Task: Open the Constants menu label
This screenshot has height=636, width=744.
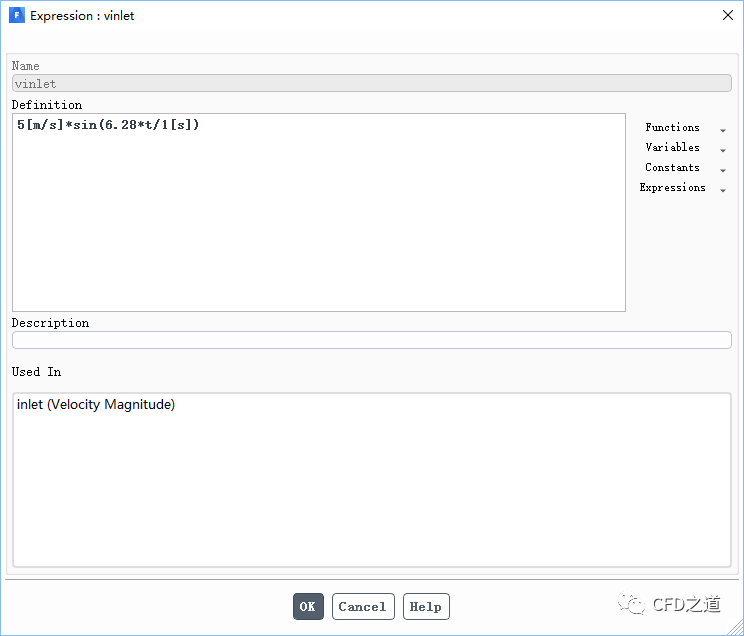Action: (672, 168)
